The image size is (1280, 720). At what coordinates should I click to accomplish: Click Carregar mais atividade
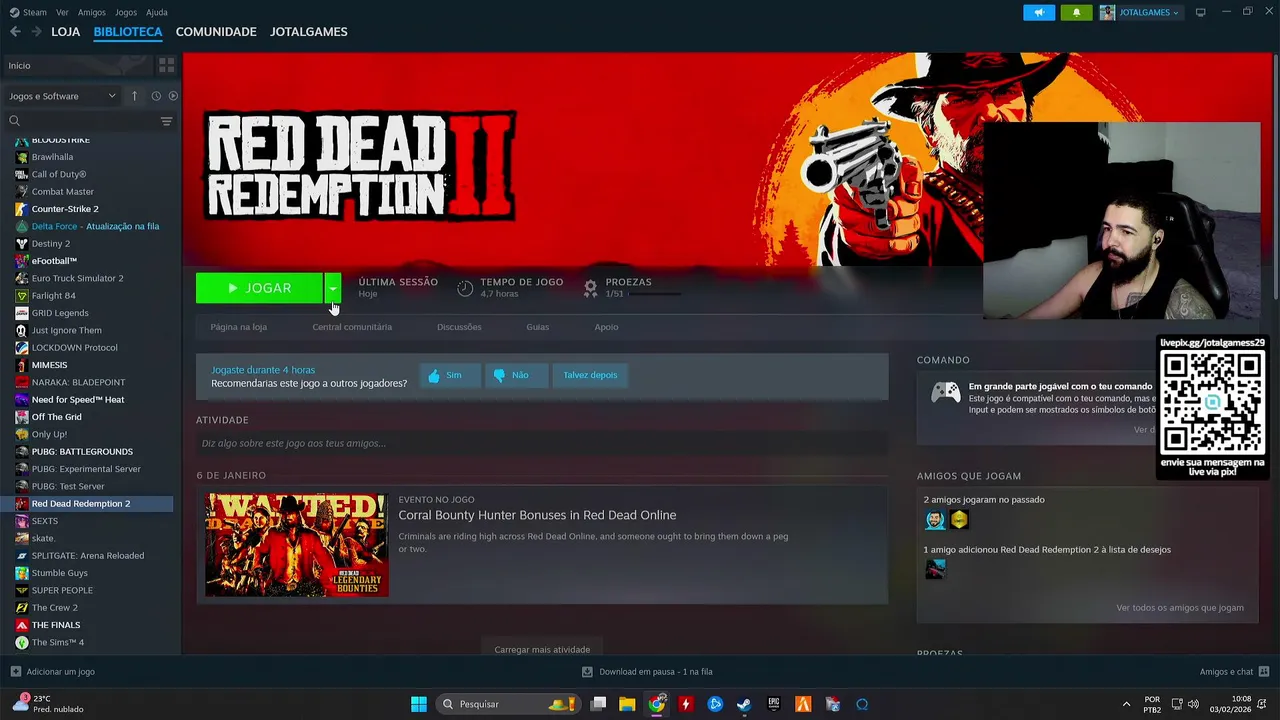(542, 649)
